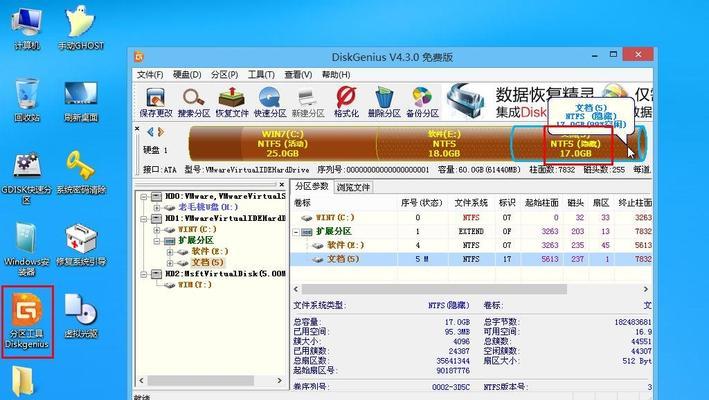Screen dimensions: 709x400
Task: Open the 分区(P) menu
Action: (224, 75)
